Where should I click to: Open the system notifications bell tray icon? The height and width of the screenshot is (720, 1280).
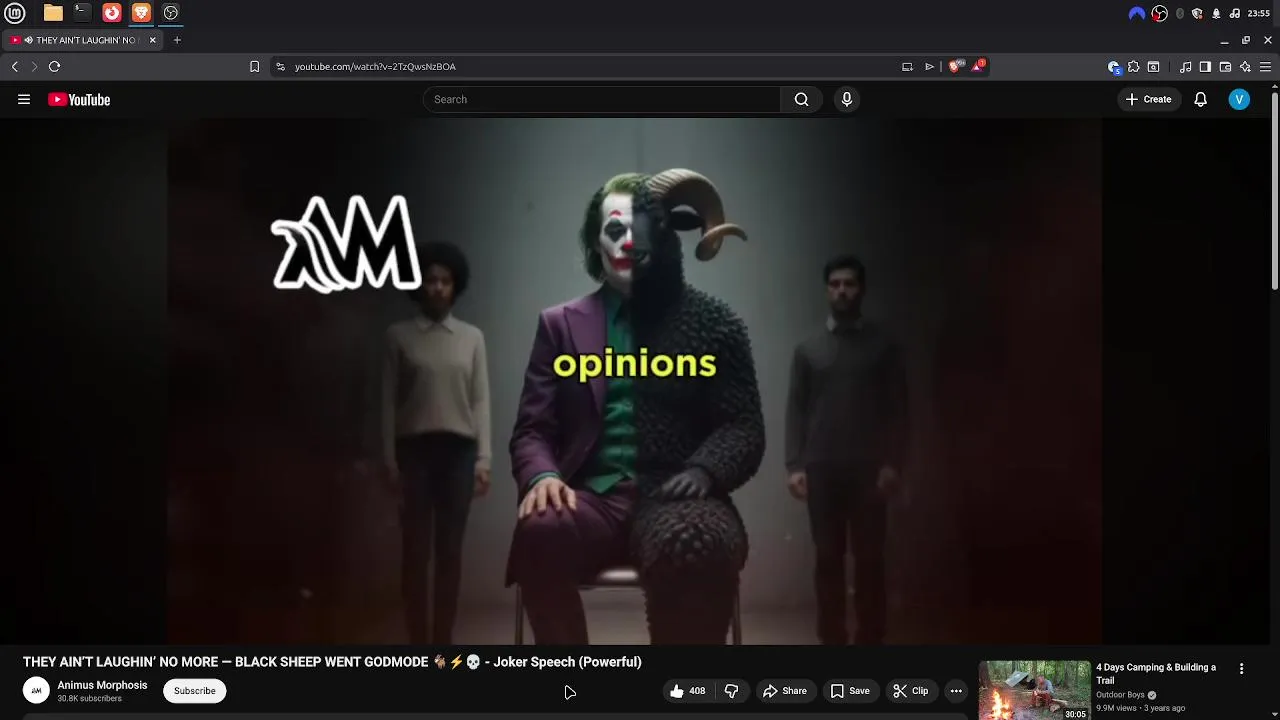[x=1216, y=13]
